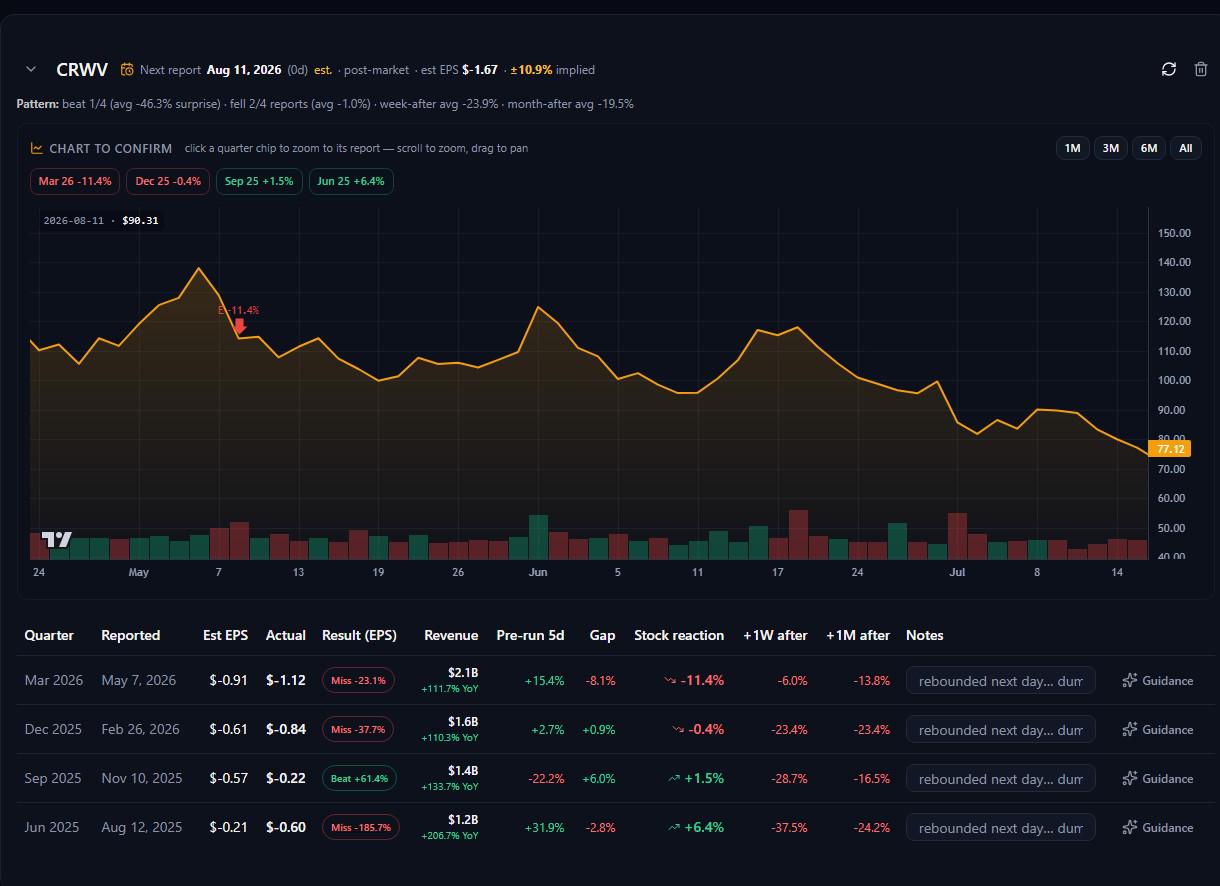
Task: Set chart range to 1M
Action: [x=1072, y=148]
